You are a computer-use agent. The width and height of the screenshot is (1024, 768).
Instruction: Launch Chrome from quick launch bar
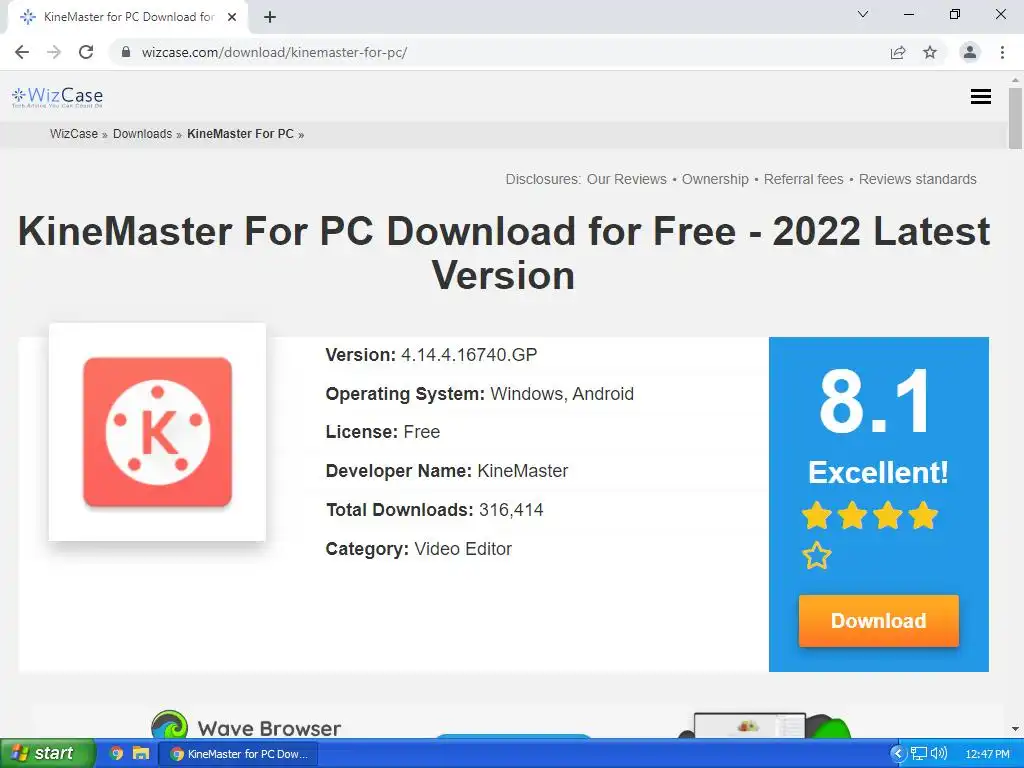click(x=117, y=753)
